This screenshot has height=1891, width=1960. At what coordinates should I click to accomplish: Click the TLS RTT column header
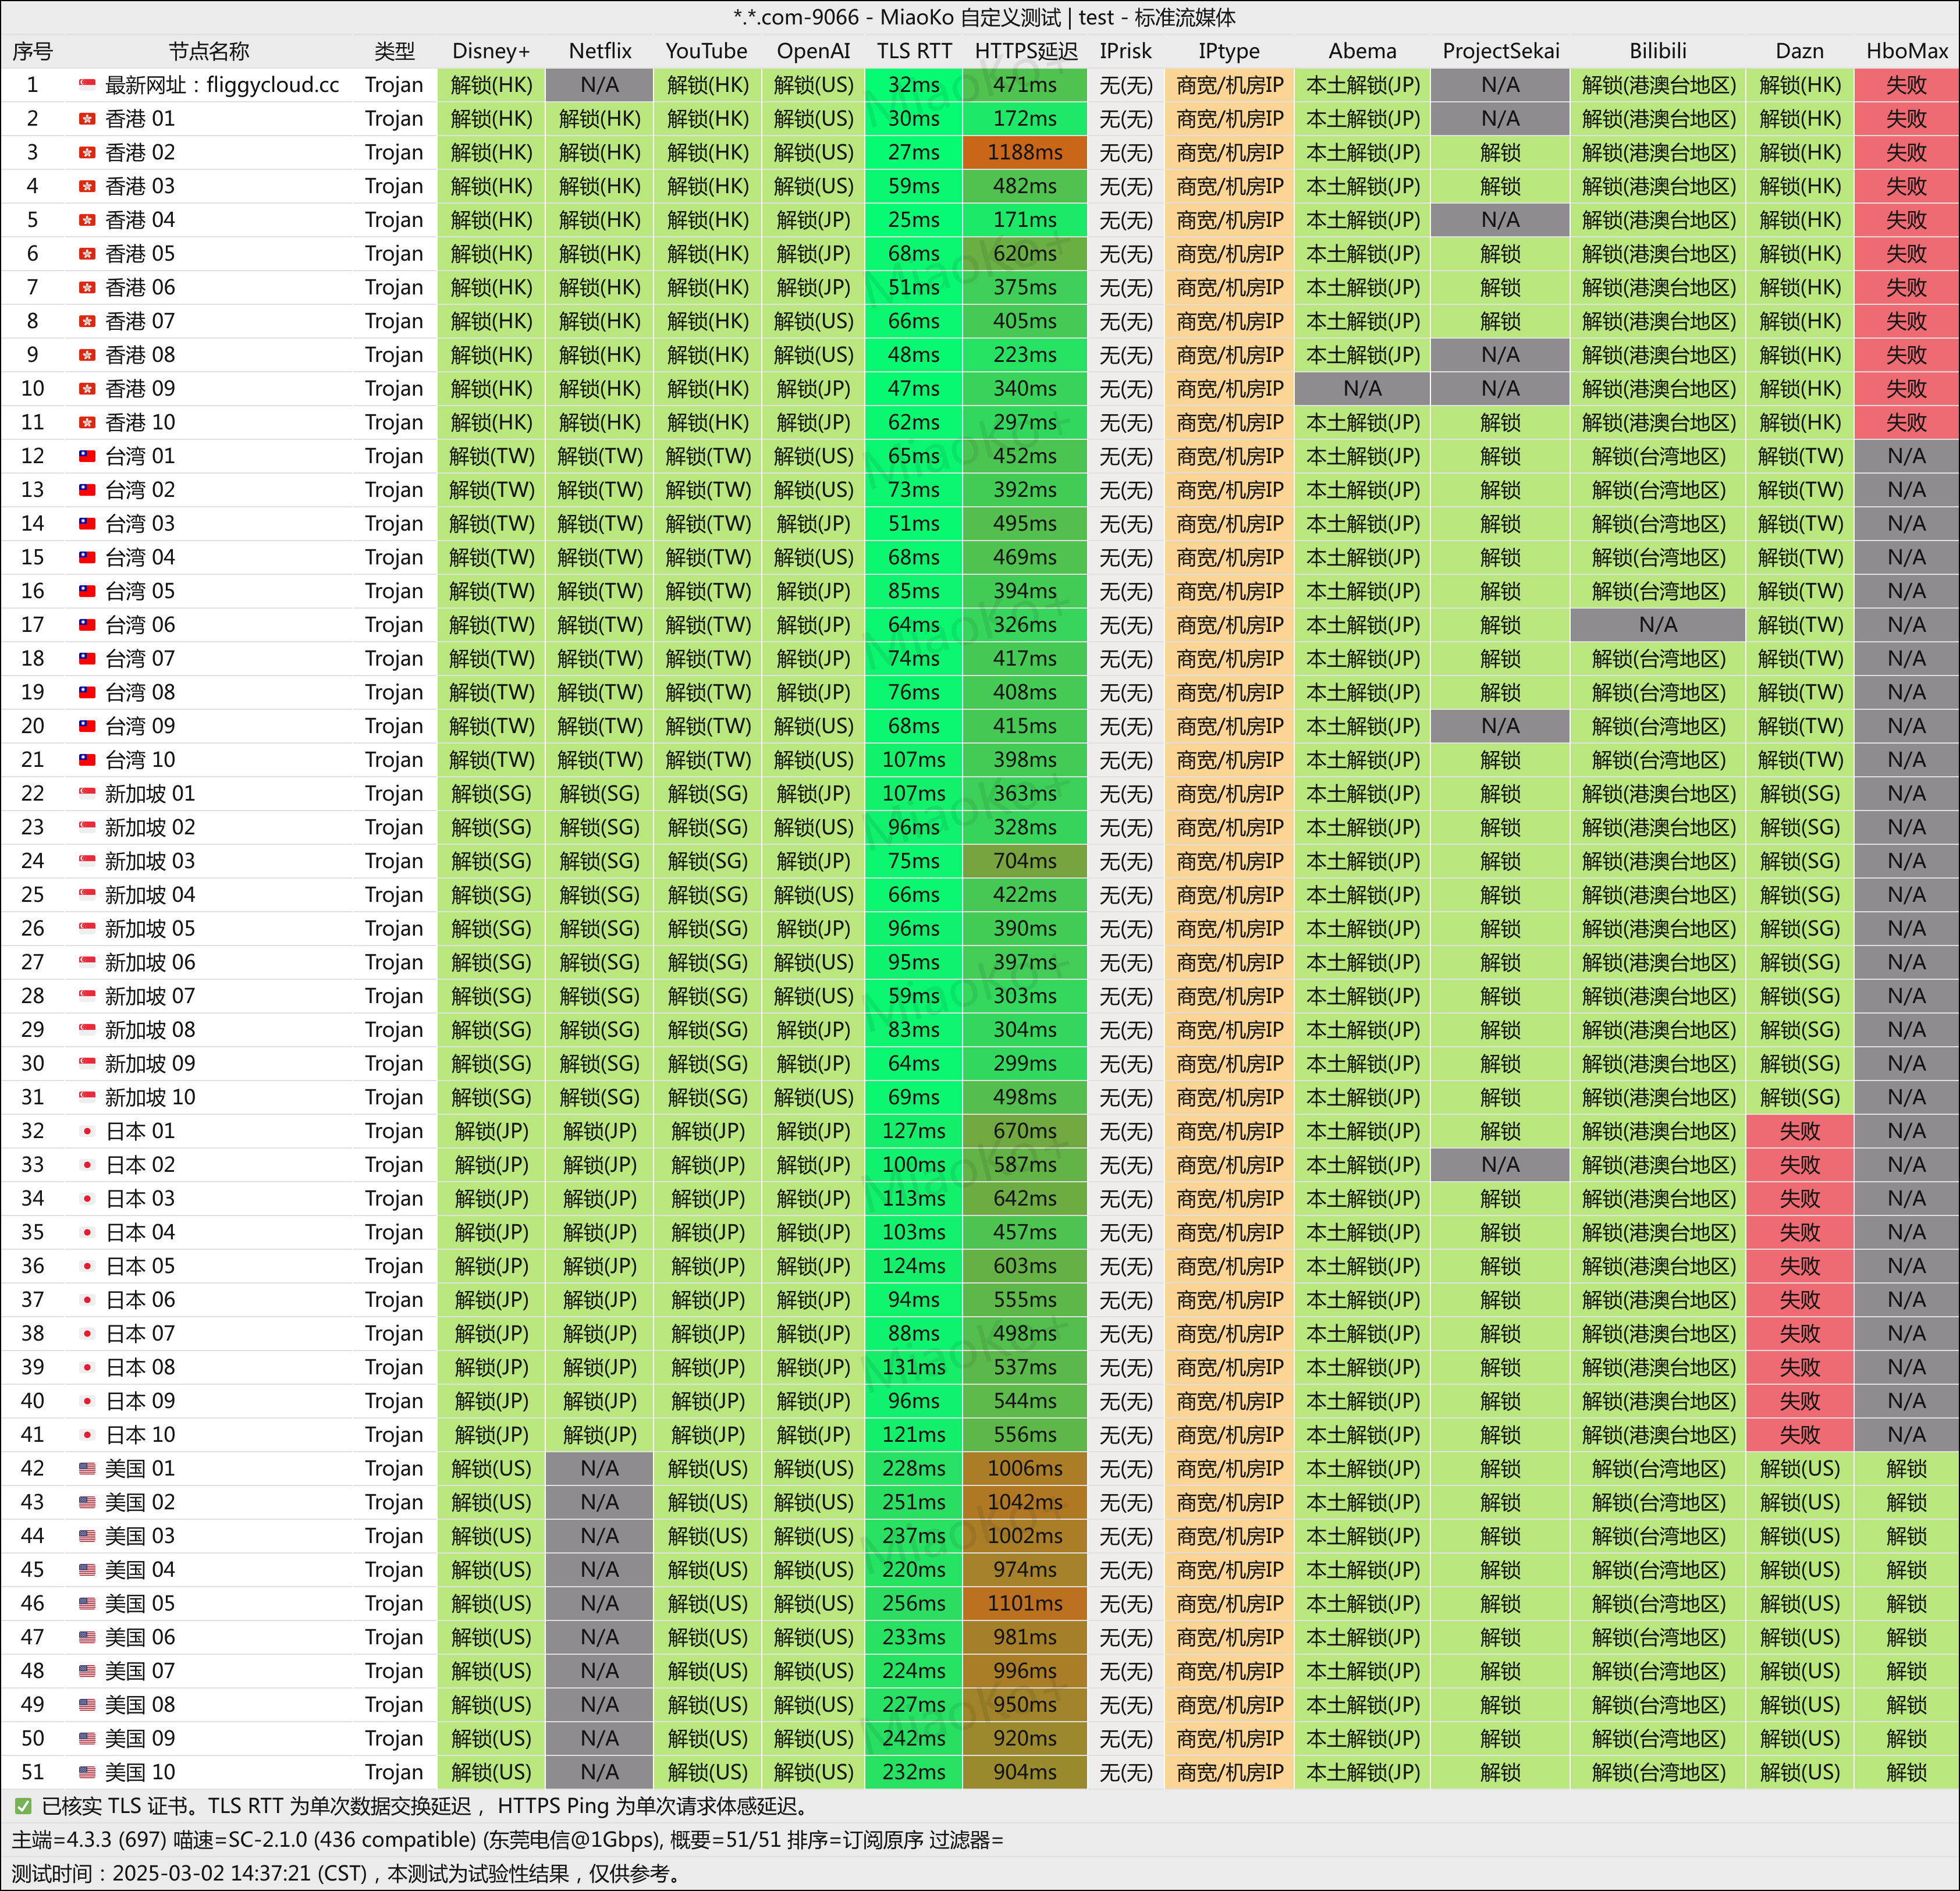[914, 51]
